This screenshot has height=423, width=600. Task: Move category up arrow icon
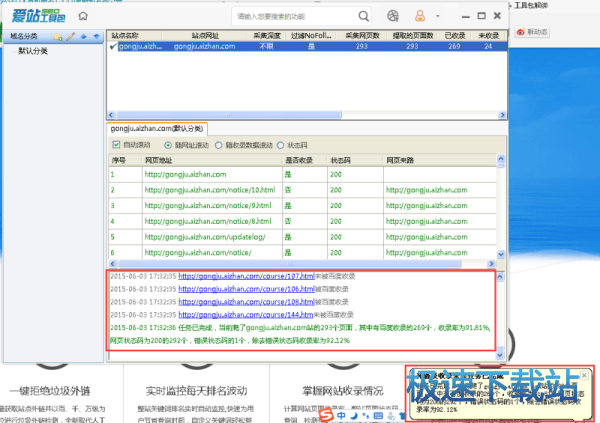click(x=83, y=37)
